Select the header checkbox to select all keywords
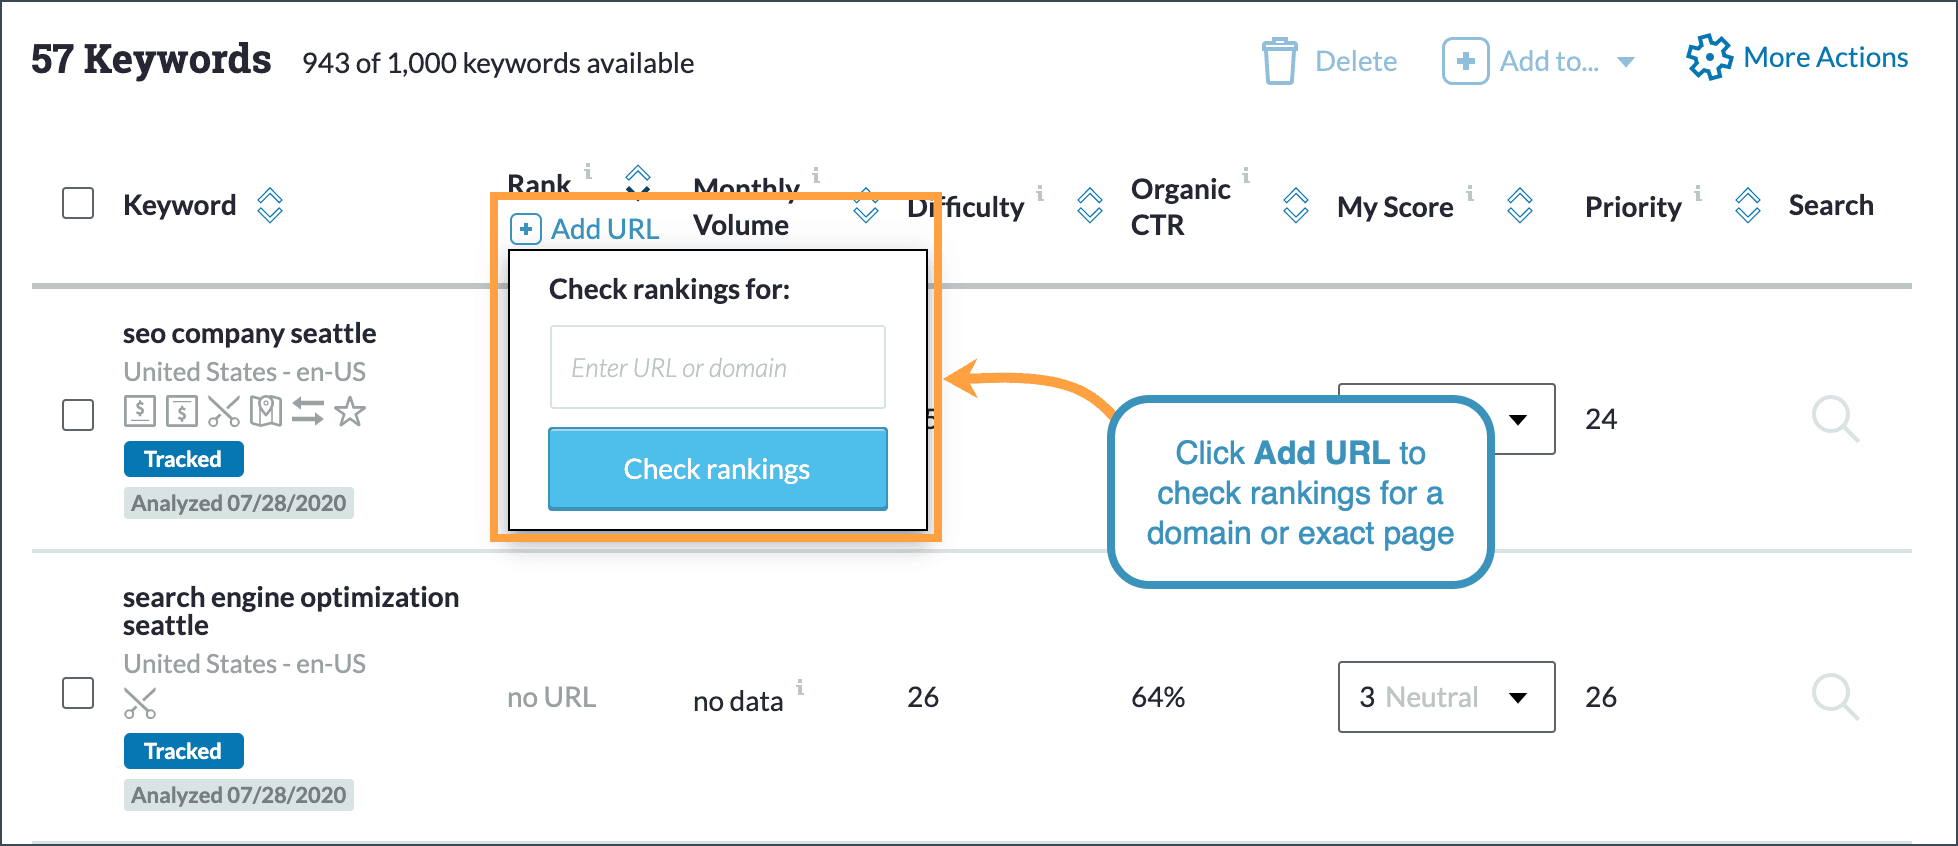This screenshot has height=846, width=1958. pyautogui.click(x=77, y=203)
